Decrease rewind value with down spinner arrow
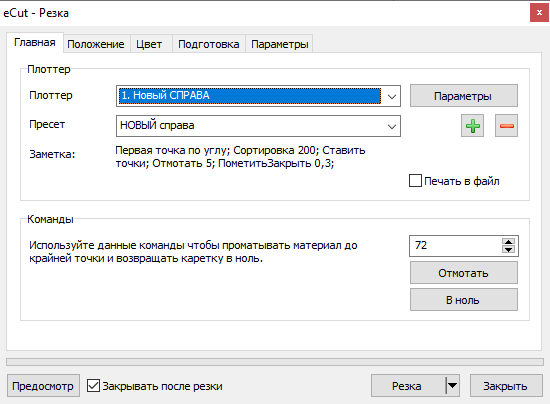Viewport: 550px width, 404px height. click(508, 249)
